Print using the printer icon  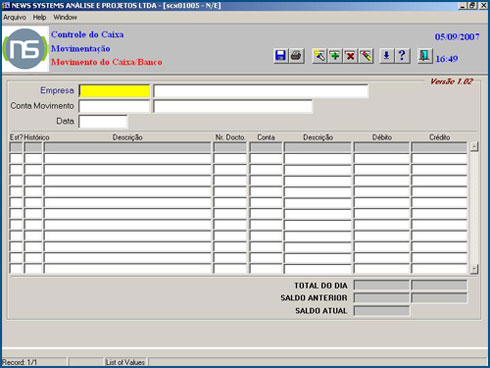coord(296,55)
